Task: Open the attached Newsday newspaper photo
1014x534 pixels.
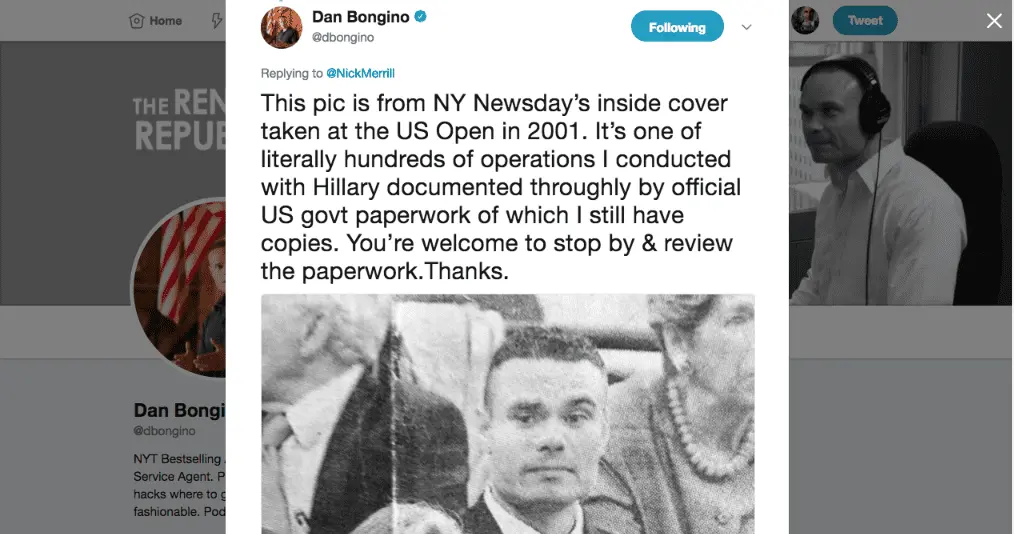Action: [508, 414]
